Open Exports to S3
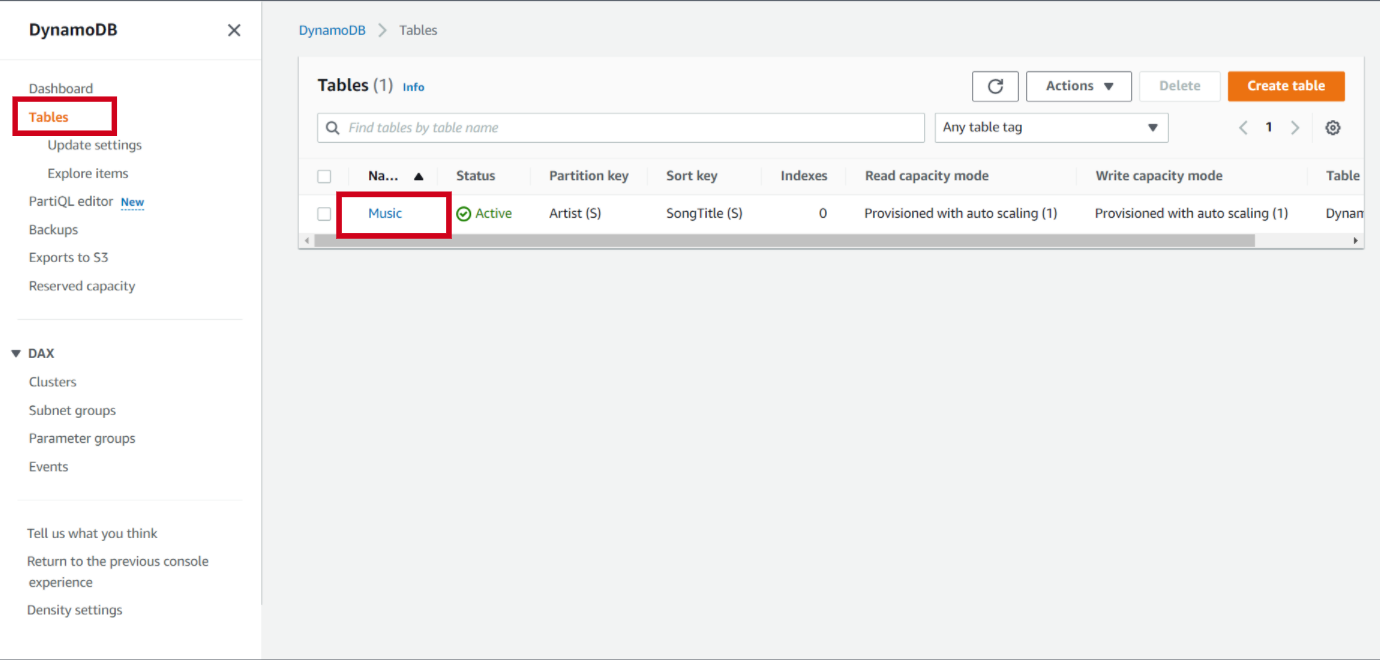Viewport: 1380px width, 660px height. 68,258
